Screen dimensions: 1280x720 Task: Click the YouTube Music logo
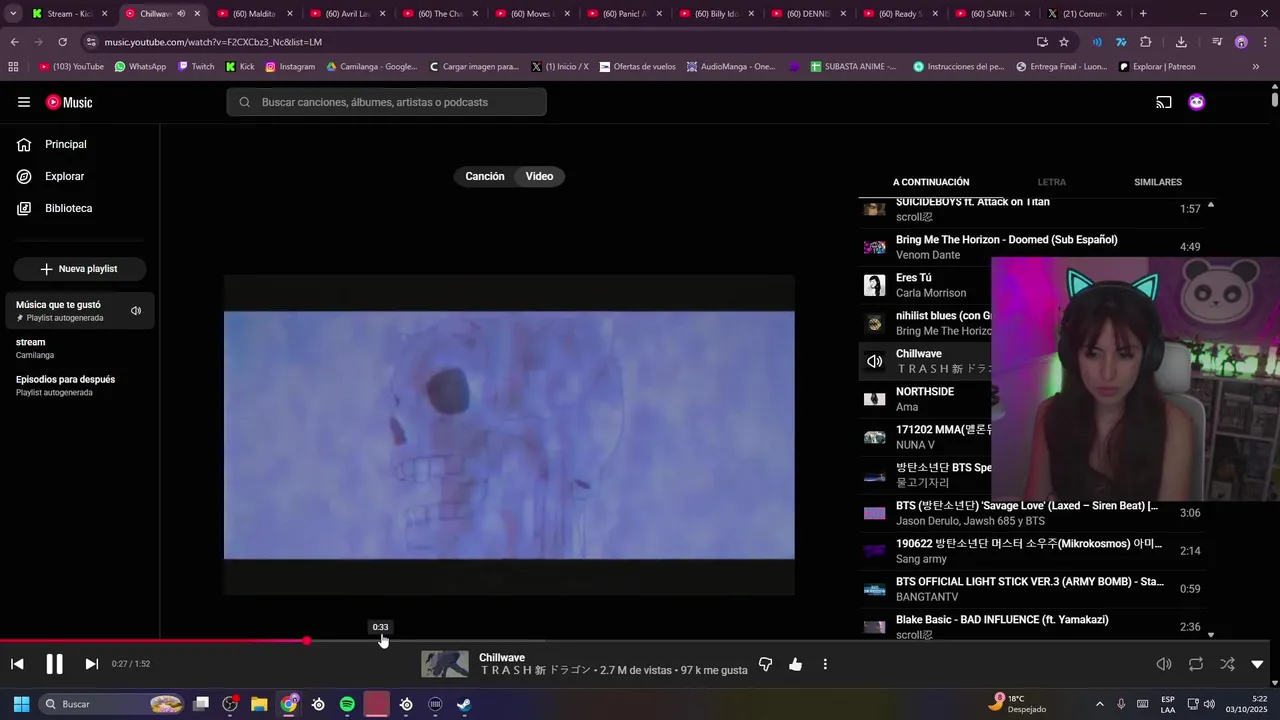[x=69, y=102]
